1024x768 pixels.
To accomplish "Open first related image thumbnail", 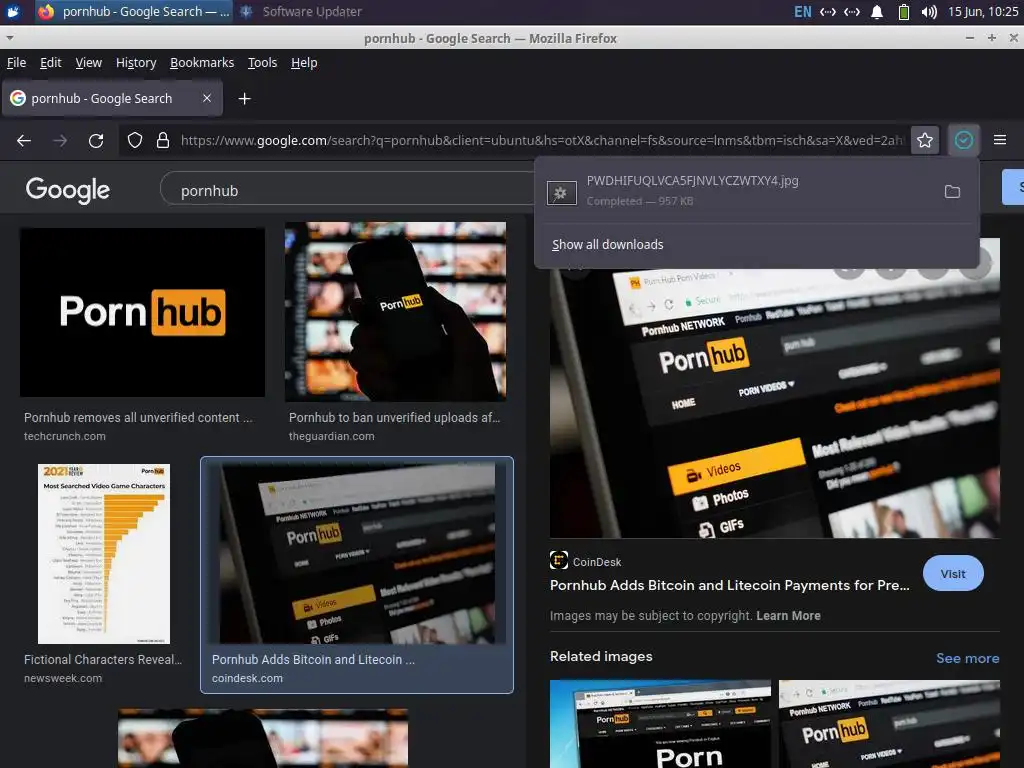I will pos(660,724).
